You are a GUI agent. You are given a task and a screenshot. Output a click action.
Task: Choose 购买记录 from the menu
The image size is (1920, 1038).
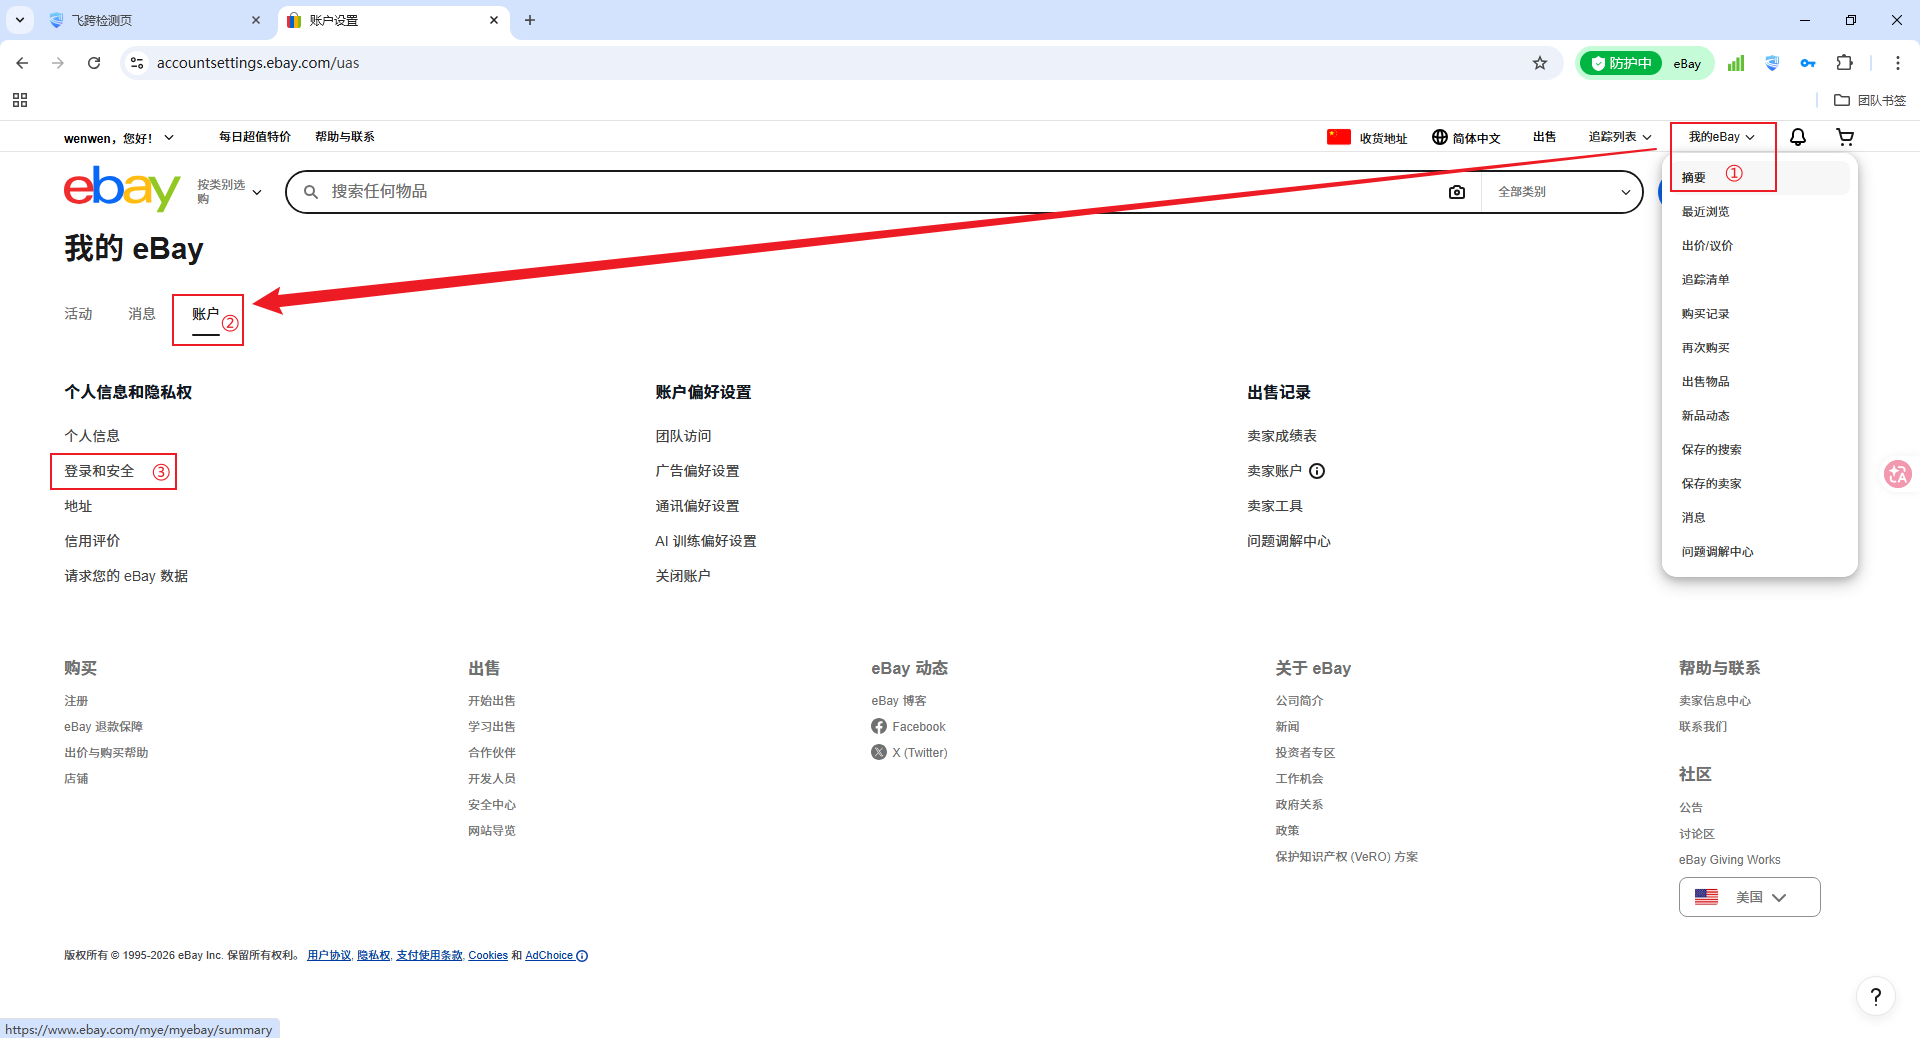pyautogui.click(x=1705, y=314)
